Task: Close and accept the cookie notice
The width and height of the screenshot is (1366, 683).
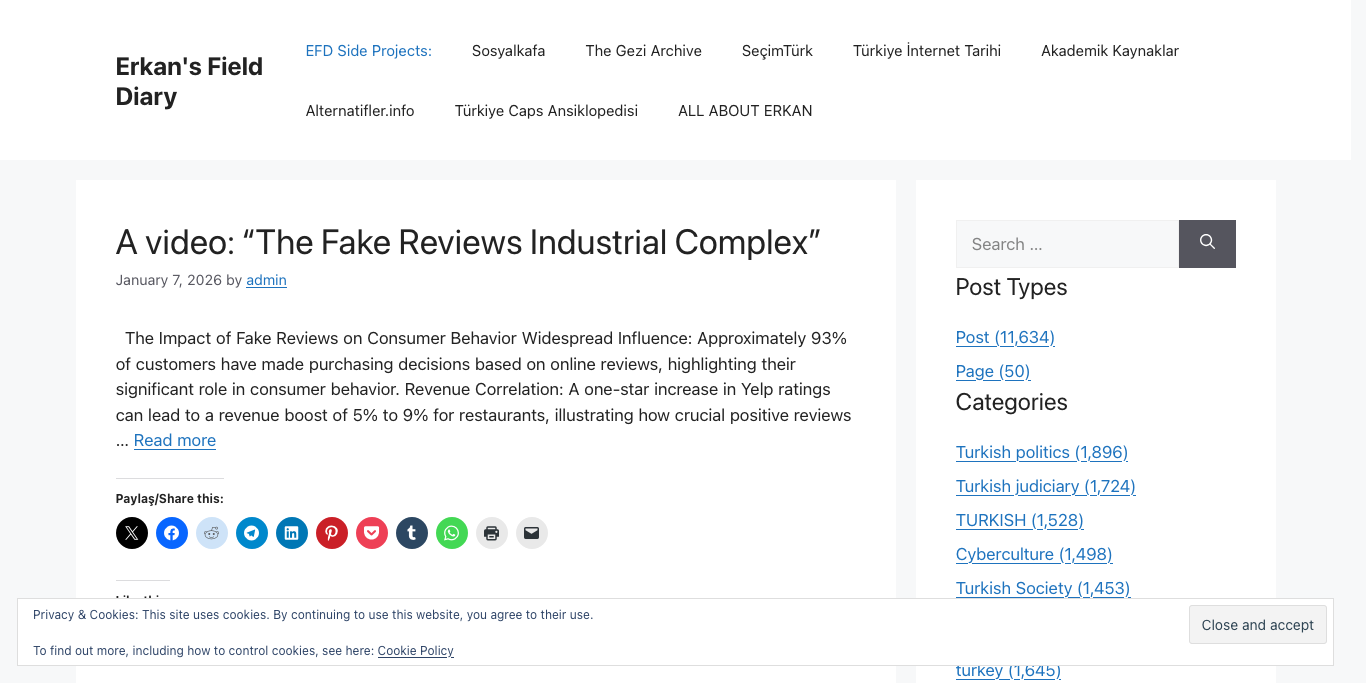Action: click(x=1257, y=625)
